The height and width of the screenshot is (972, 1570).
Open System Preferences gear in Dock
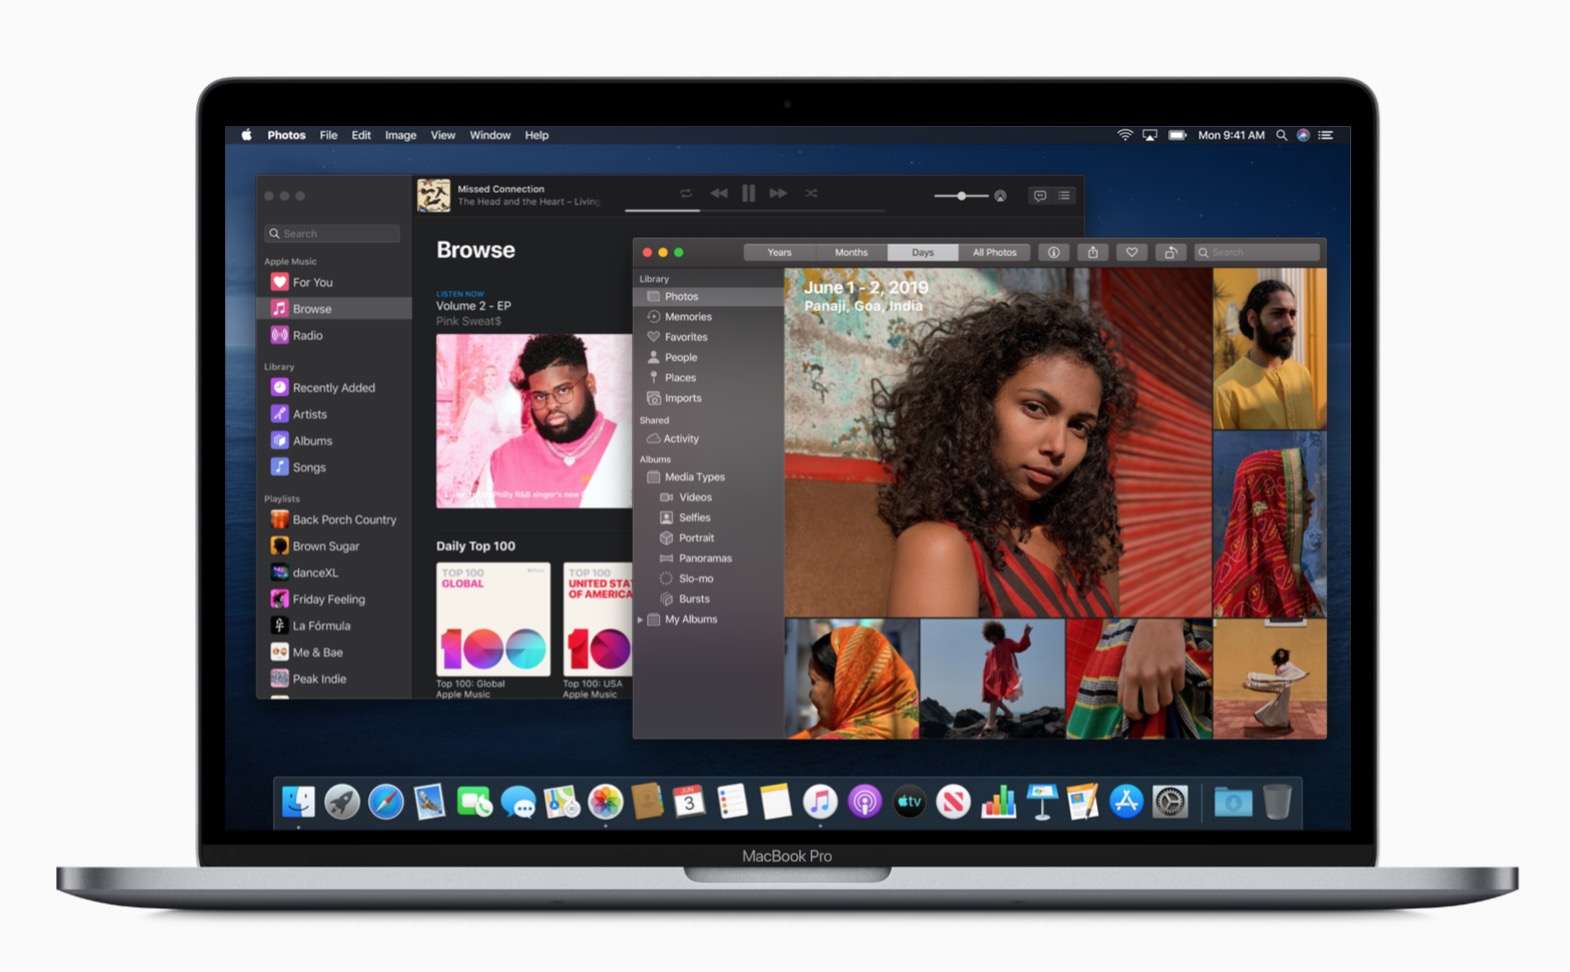point(1170,801)
